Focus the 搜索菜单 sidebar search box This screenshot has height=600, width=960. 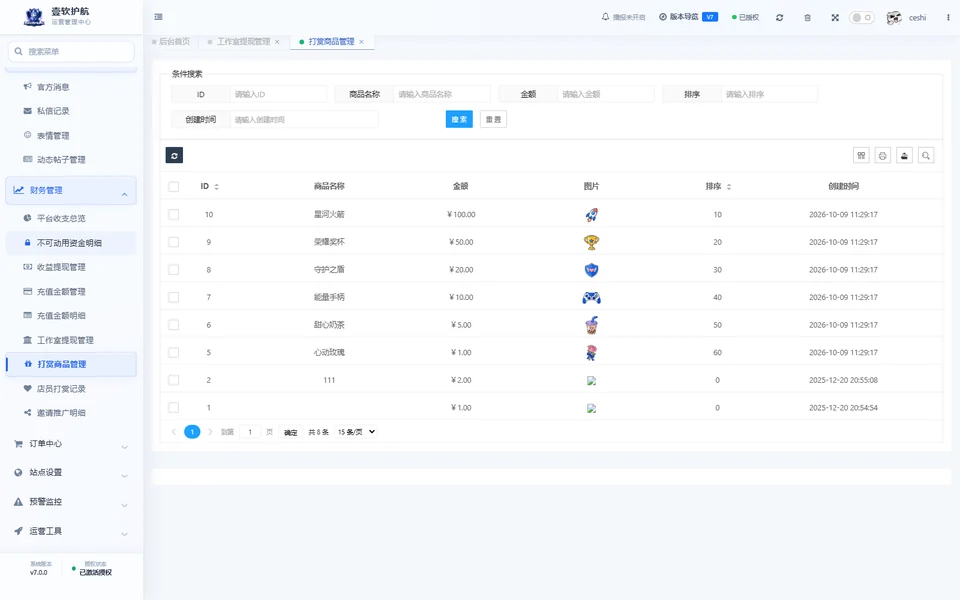click(x=71, y=51)
